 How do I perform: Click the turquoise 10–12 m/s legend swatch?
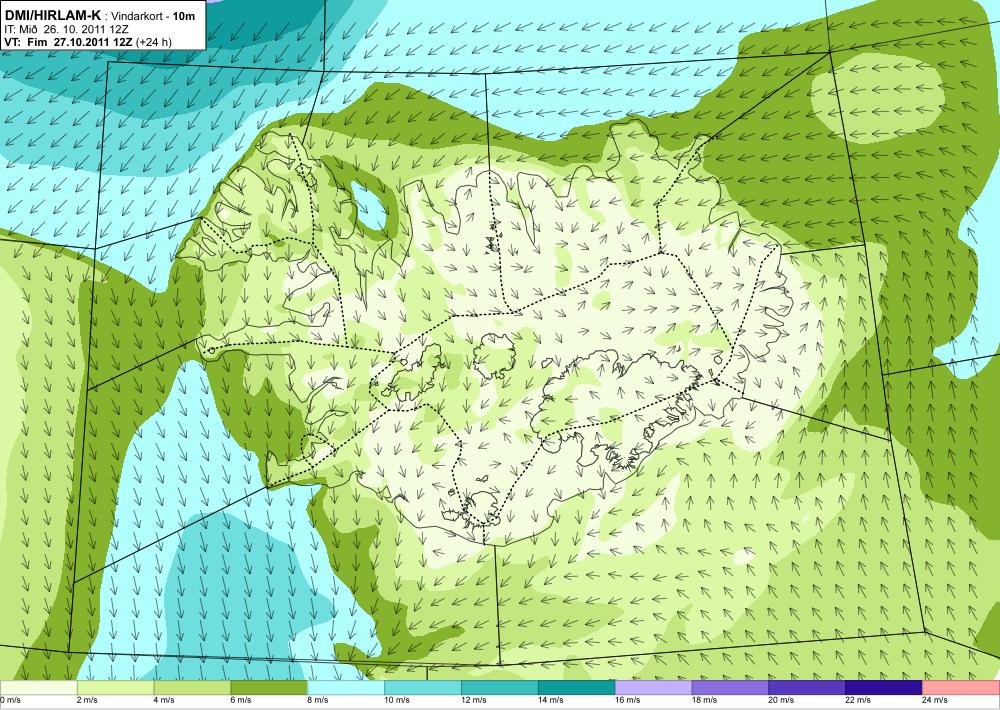423,688
